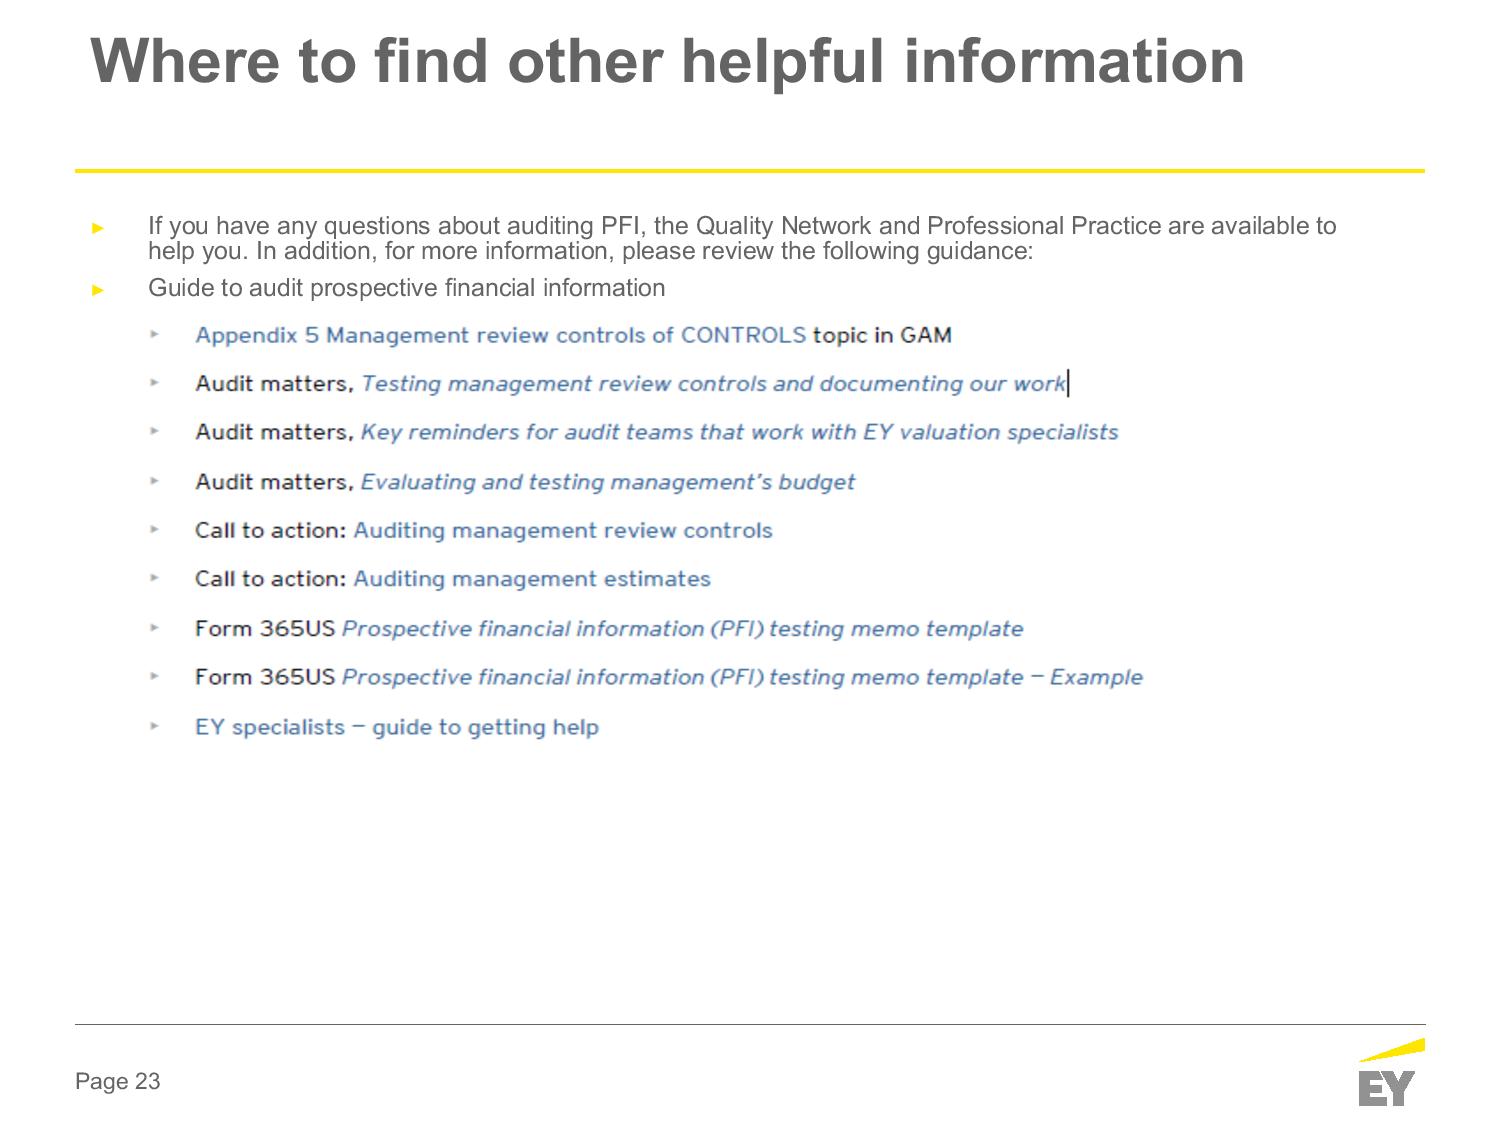
Task: Open the 'Auditing management estimates' link
Action: point(532,579)
